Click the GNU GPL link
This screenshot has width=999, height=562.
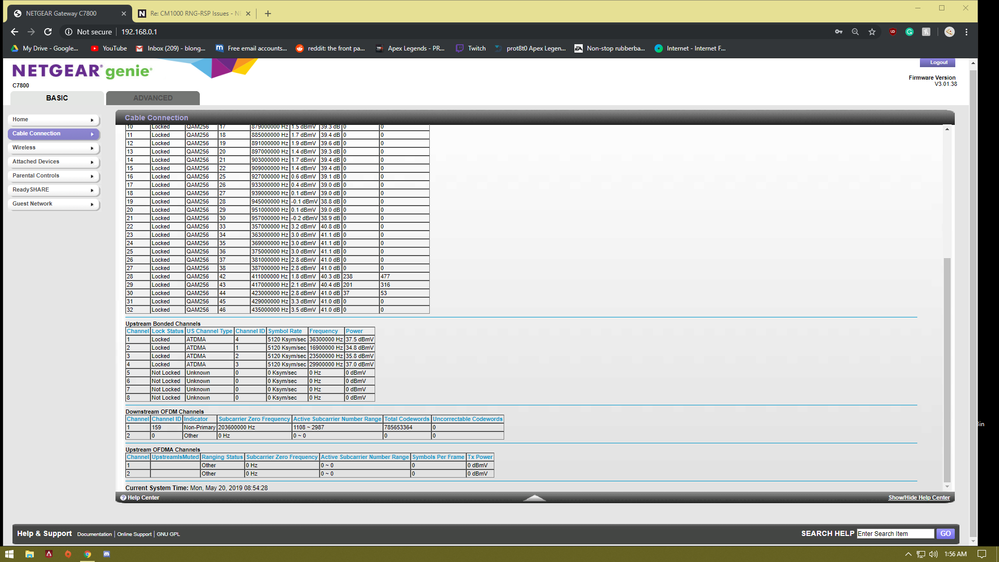pos(168,534)
